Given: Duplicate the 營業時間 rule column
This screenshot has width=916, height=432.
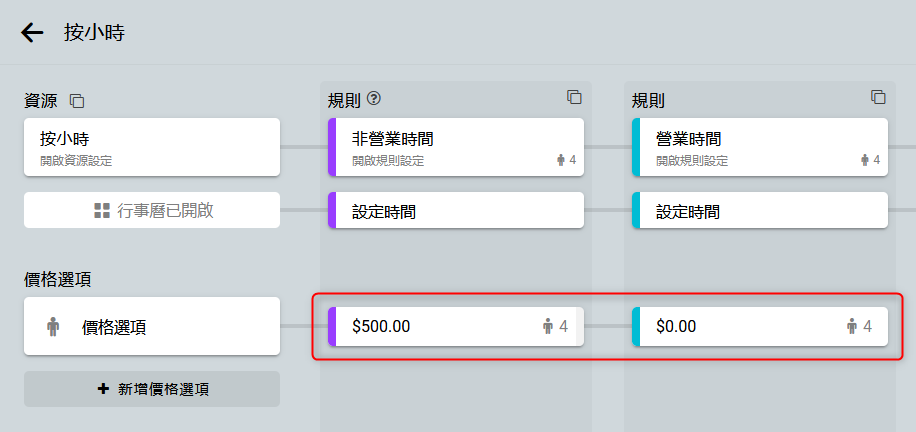Looking at the screenshot, I should pyautogui.click(x=878, y=97).
